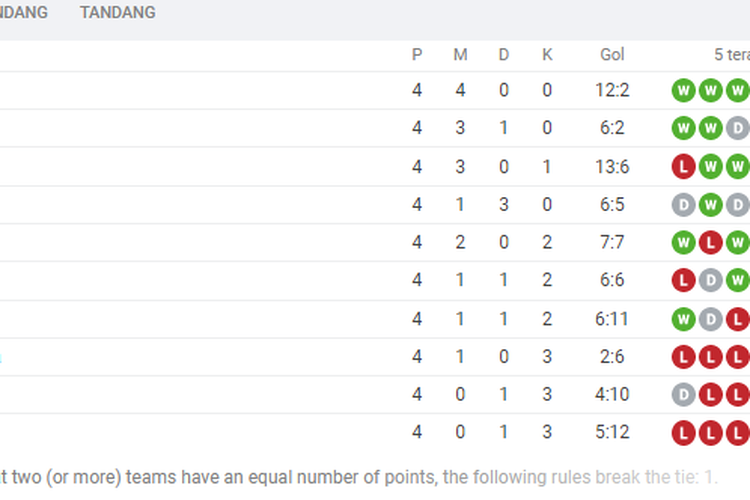Click the red L badge in the 6:6 row
Screen dimensions: 750x500
click(684, 281)
